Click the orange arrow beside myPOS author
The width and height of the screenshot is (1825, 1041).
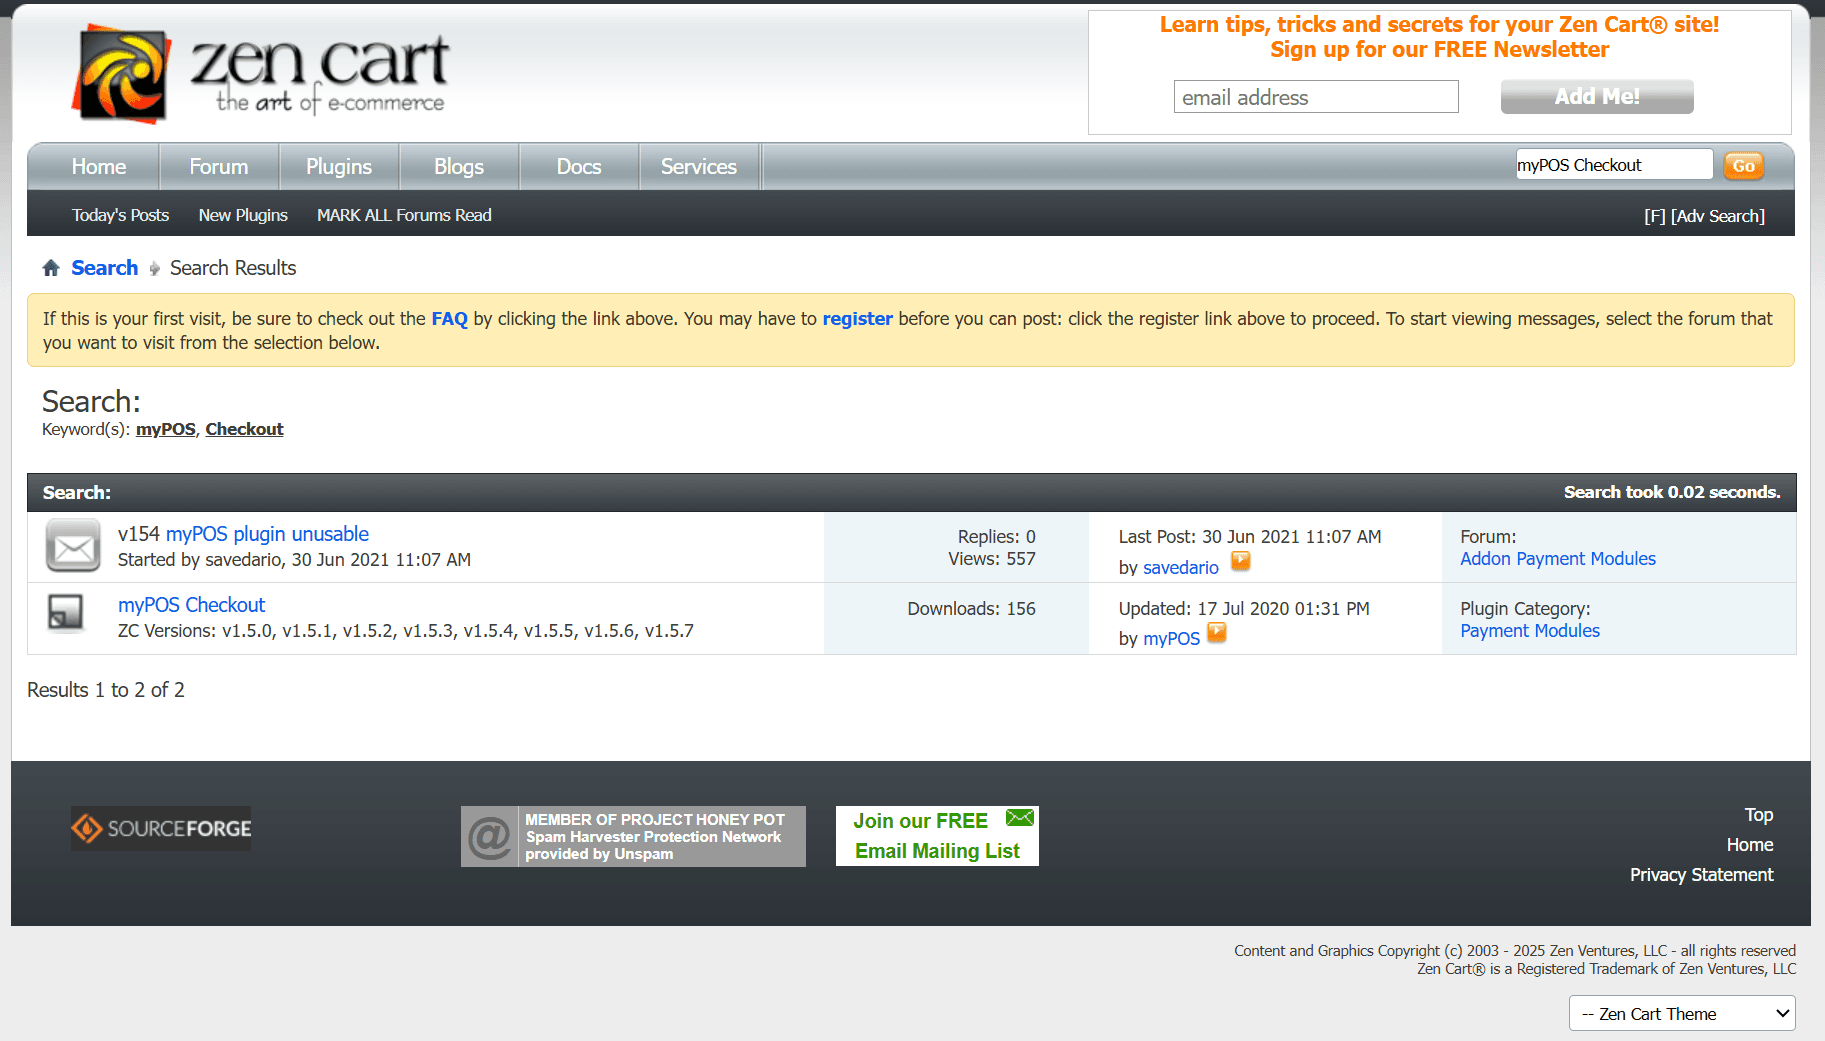(x=1216, y=632)
